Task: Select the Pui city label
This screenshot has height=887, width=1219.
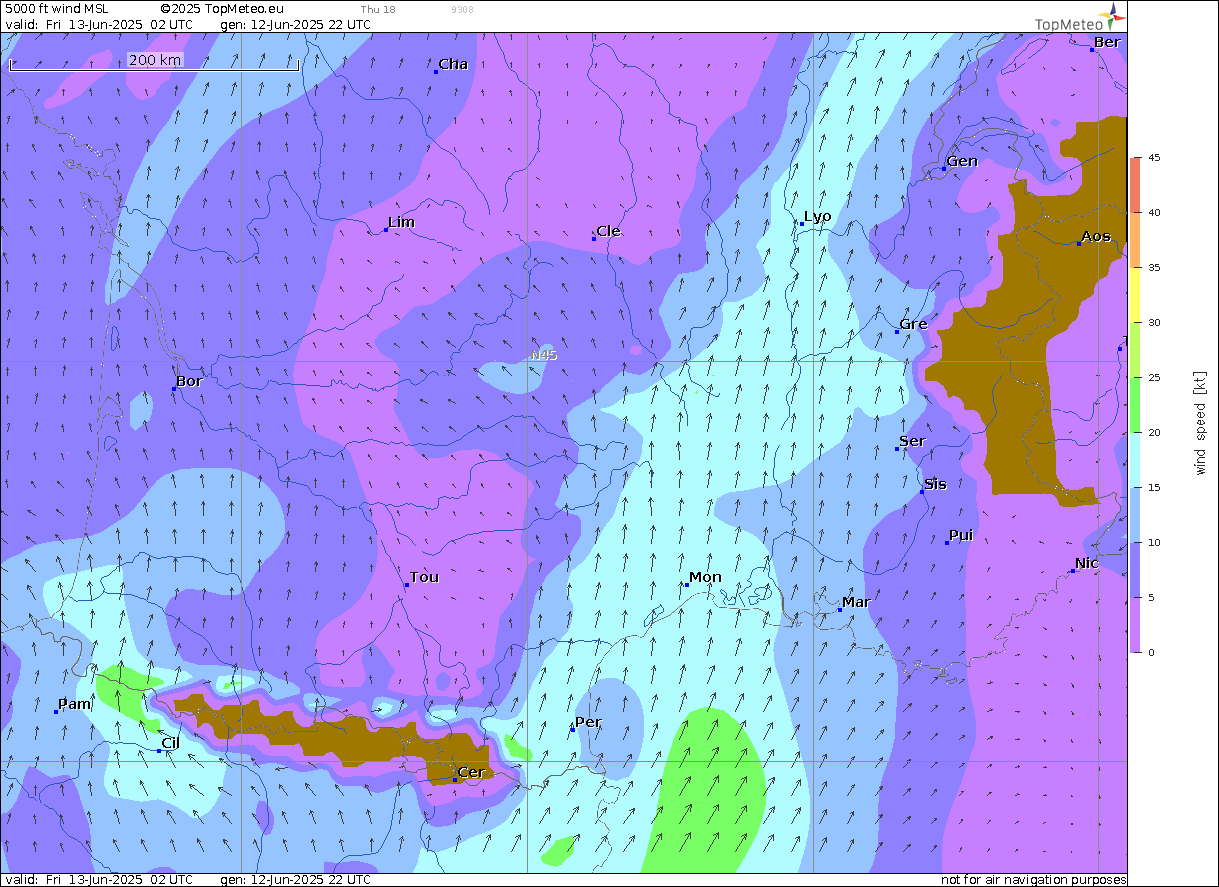Action: point(961,535)
